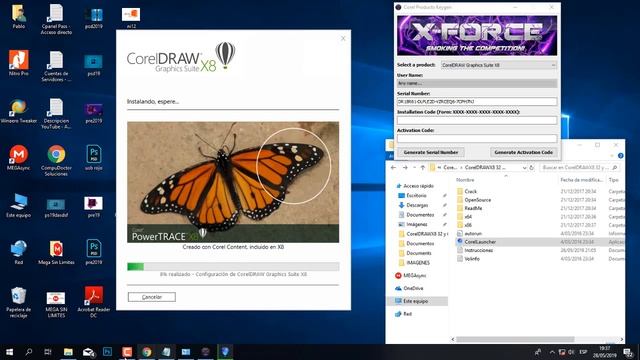Open the CompuDoctor Soluciones Chrome shortcut

[56, 160]
